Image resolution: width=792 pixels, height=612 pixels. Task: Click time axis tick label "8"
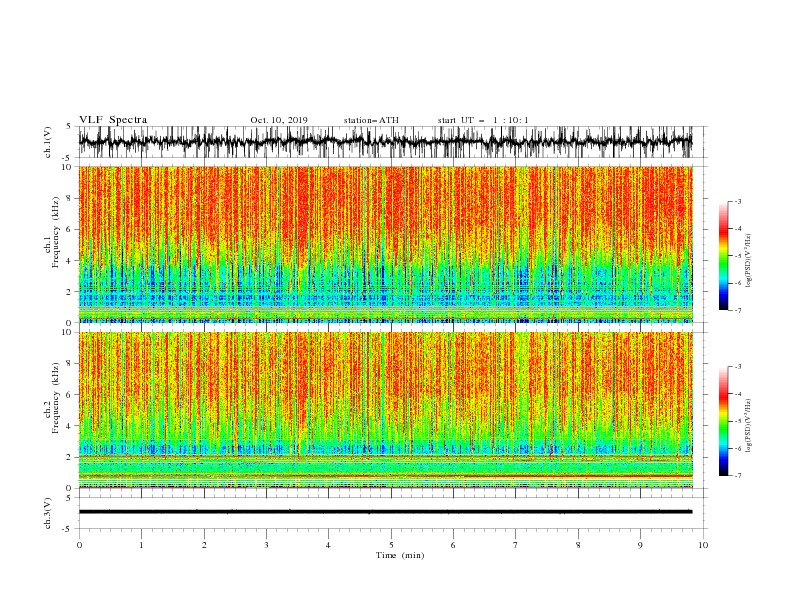pos(578,545)
